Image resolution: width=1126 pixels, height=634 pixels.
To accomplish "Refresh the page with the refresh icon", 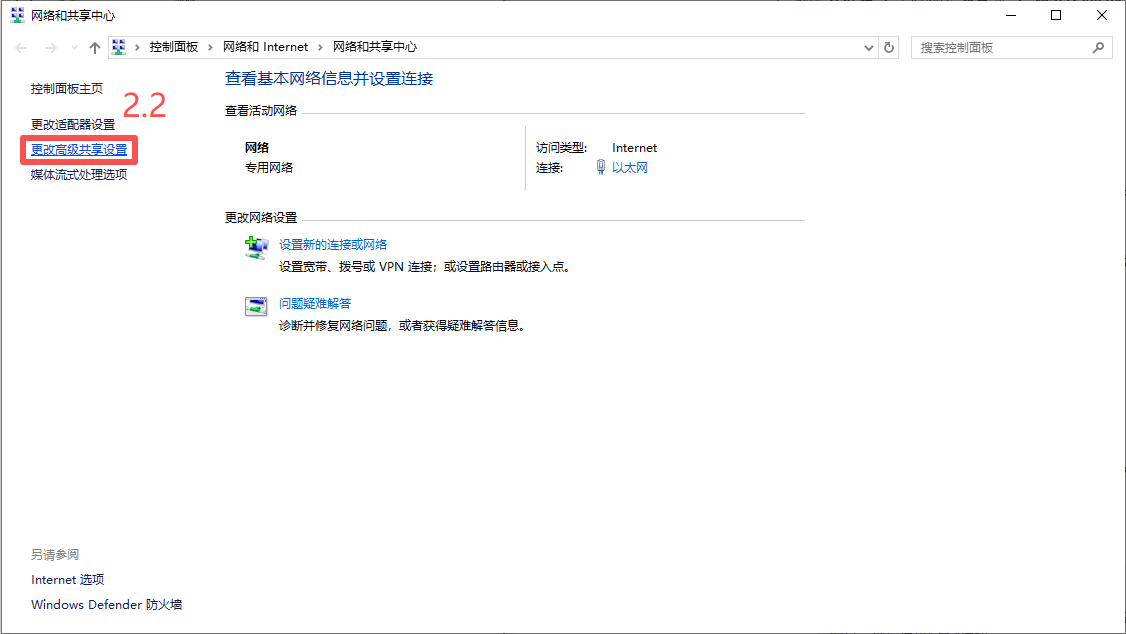I will [889, 48].
